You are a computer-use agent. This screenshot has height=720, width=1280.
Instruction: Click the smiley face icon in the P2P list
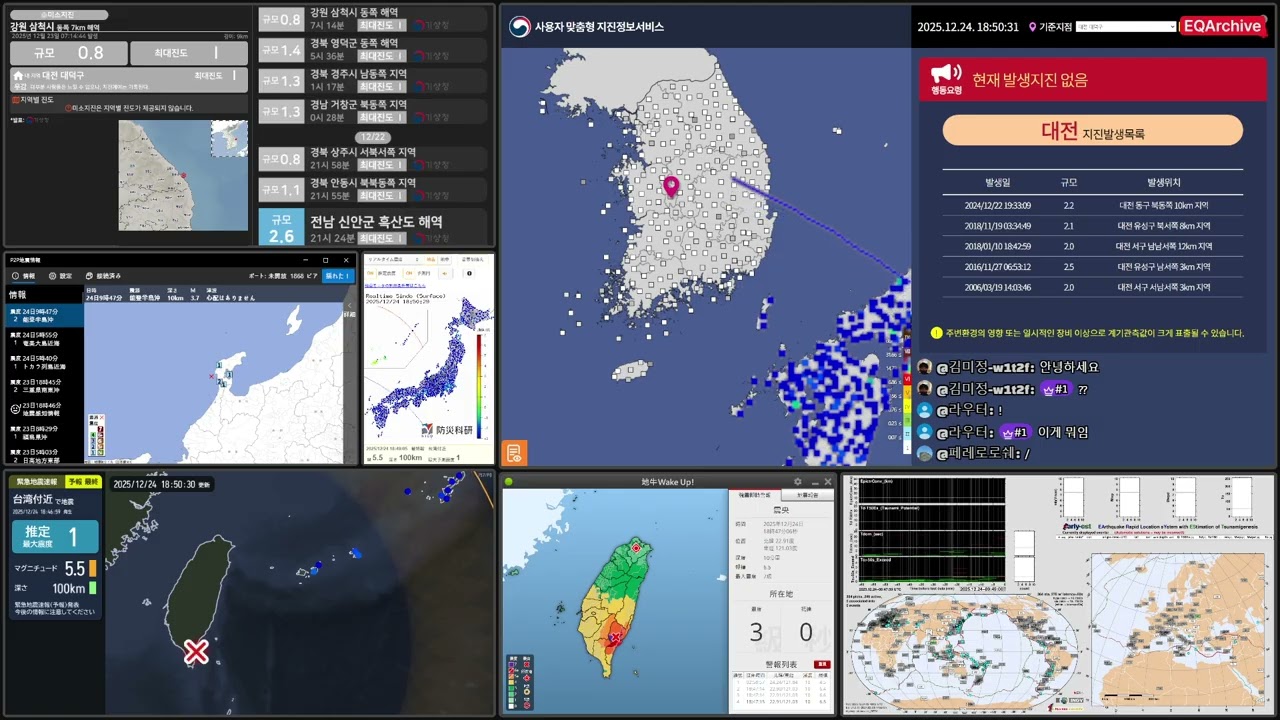click(x=15, y=409)
